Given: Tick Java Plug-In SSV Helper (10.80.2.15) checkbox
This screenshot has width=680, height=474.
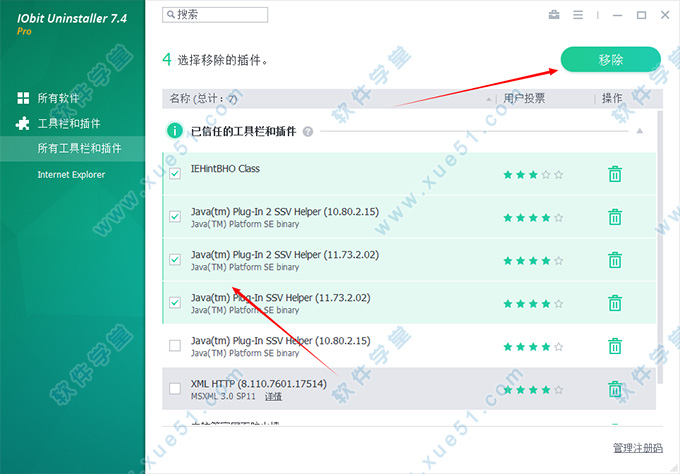Looking at the screenshot, I should [x=175, y=346].
